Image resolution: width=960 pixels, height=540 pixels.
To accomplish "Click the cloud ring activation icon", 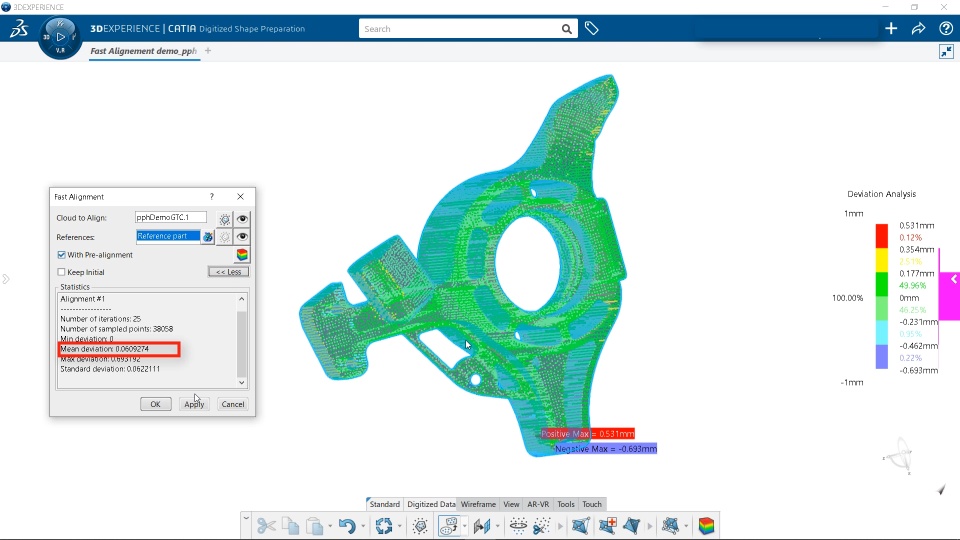I will [x=518, y=525].
